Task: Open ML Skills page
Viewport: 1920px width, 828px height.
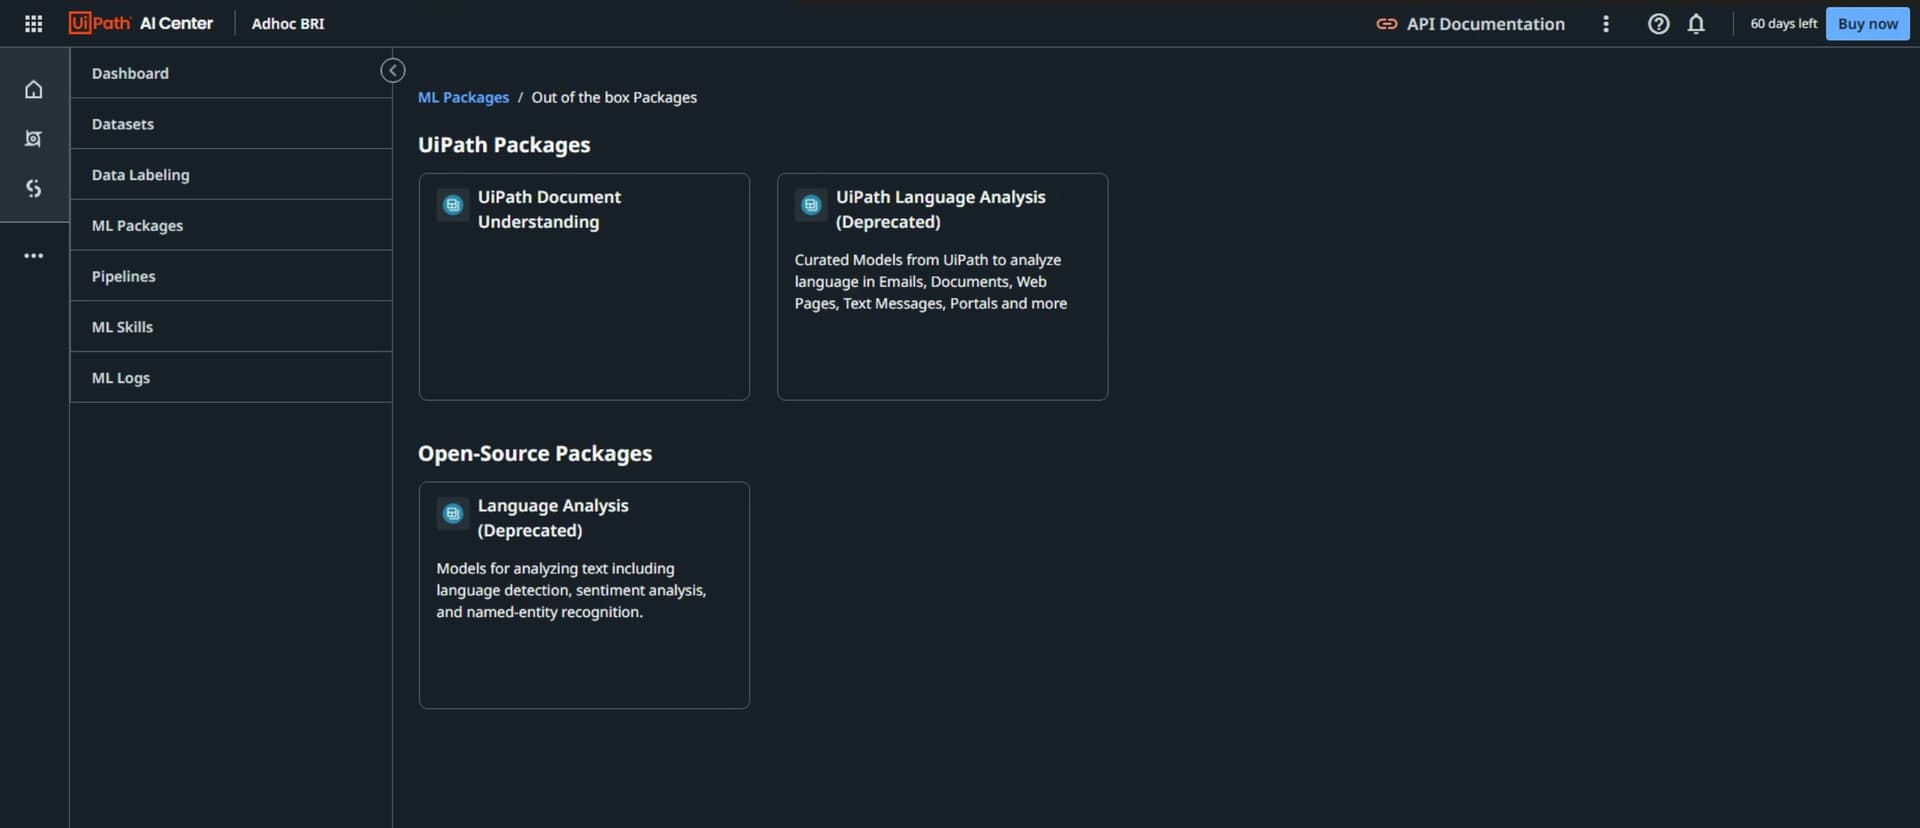Action: point(122,327)
